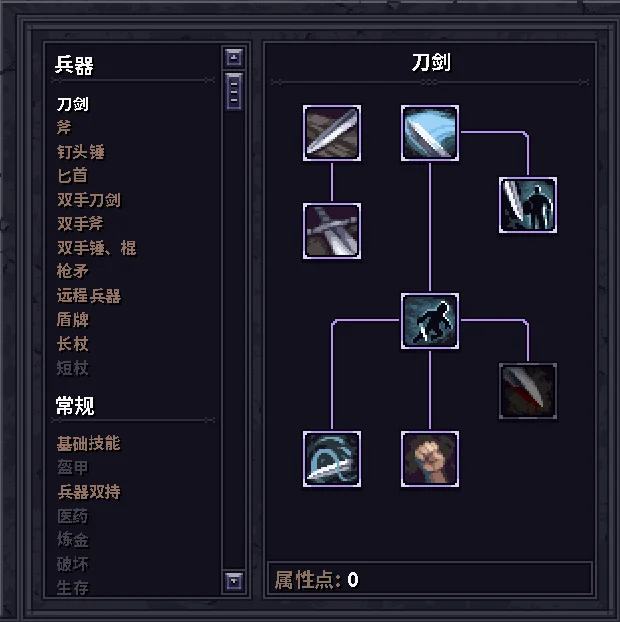Select the diagonal sword slash skill icon

(332, 133)
